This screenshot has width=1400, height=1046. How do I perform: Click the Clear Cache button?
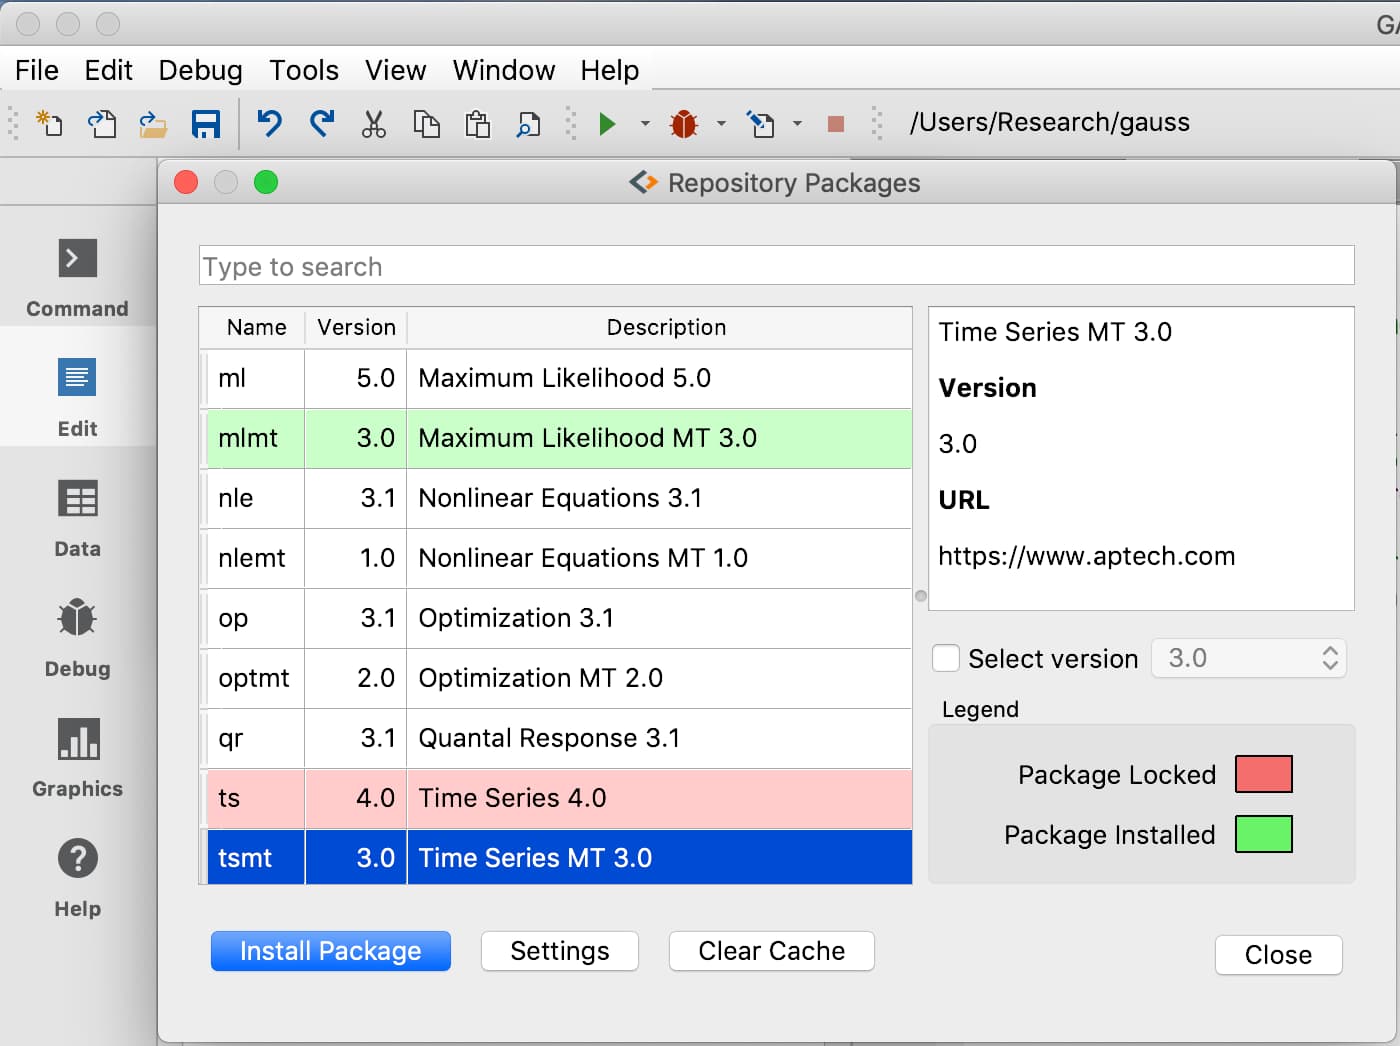click(771, 951)
